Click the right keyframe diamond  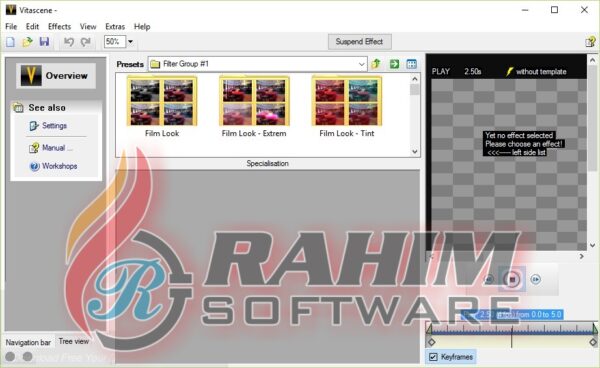593,342
